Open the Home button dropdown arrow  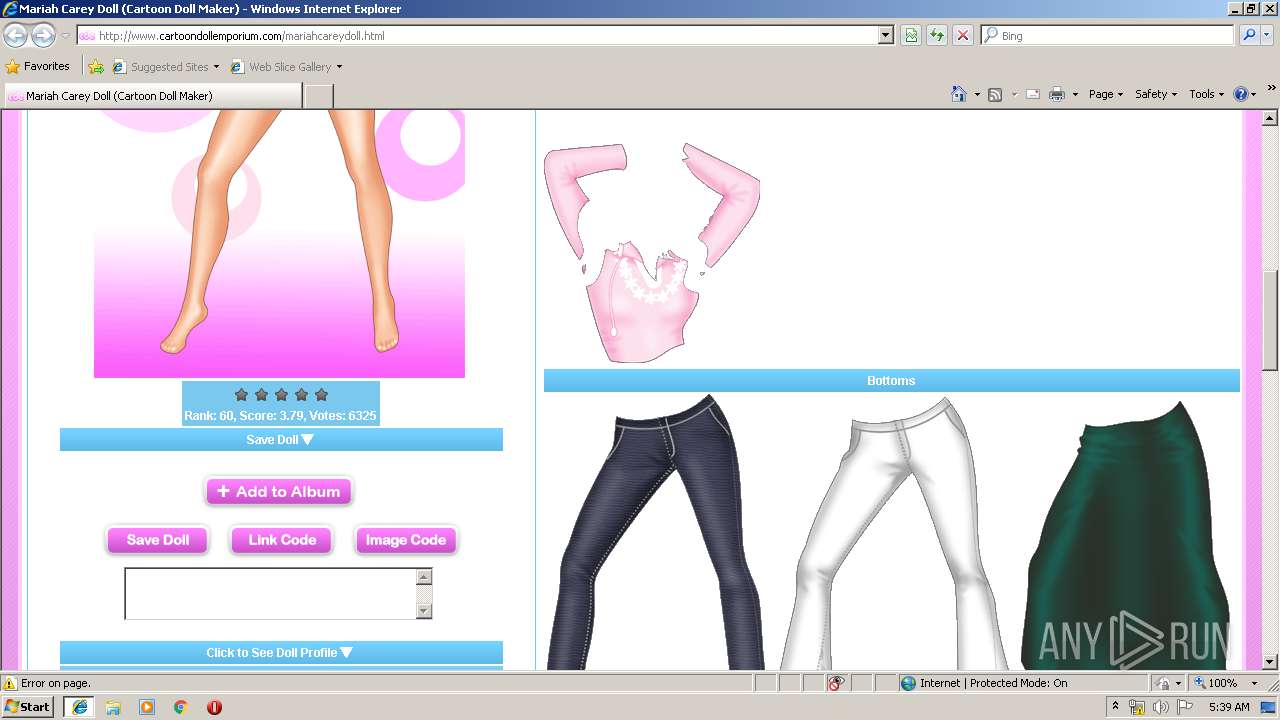click(x=977, y=94)
